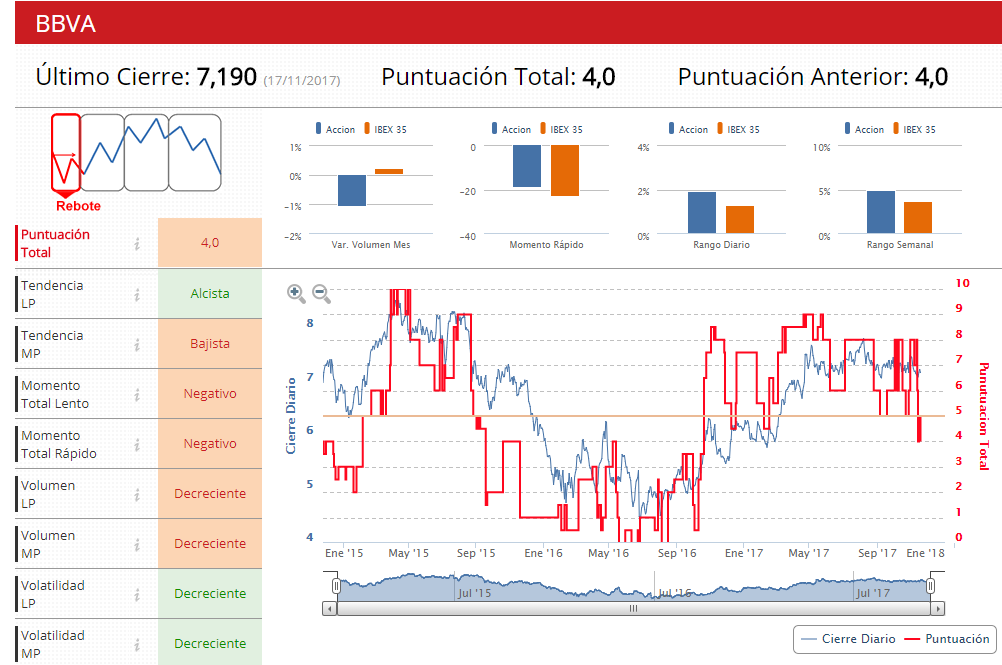Click the Decreciente value for Volatilidad LP
Viewport: 1002px width, 665px height.
tap(210, 593)
